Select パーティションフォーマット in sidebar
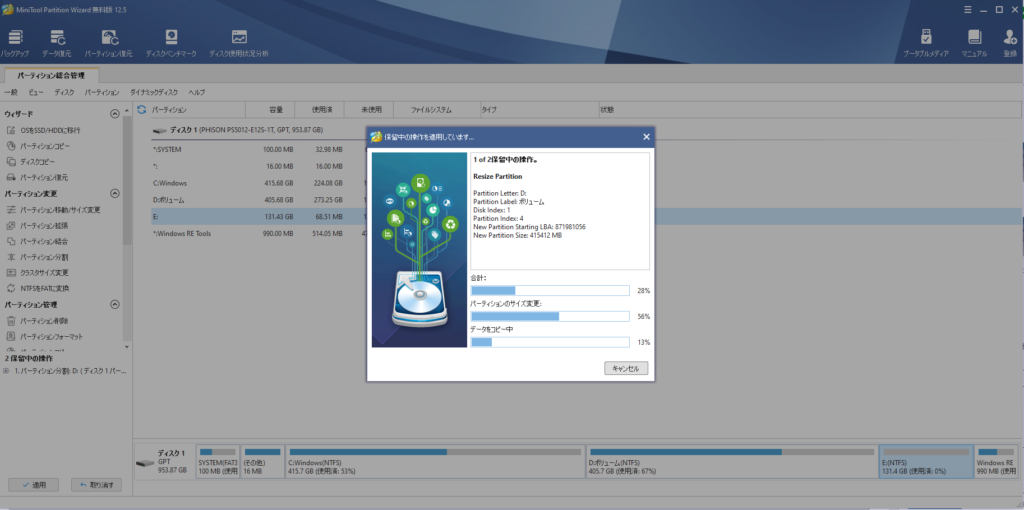The height and width of the screenshot is (510, 1024). 44,336
